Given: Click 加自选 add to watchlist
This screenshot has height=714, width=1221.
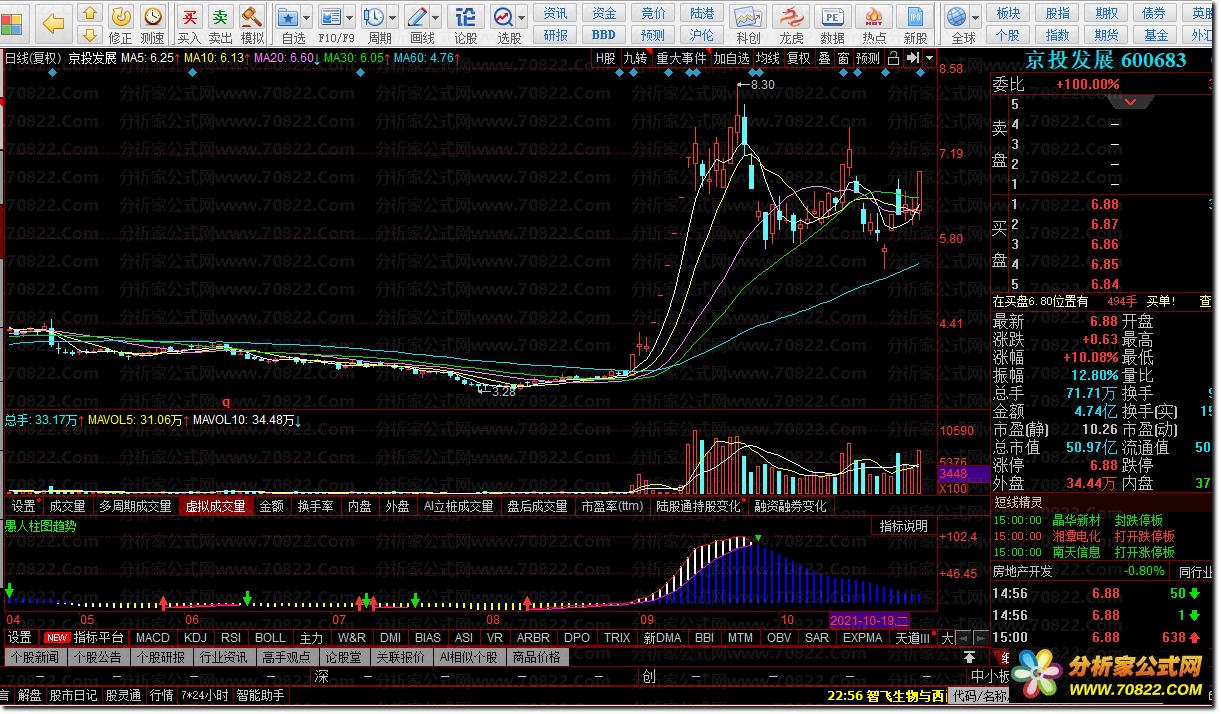Looking at the screenshot, I should pos(731,58).
